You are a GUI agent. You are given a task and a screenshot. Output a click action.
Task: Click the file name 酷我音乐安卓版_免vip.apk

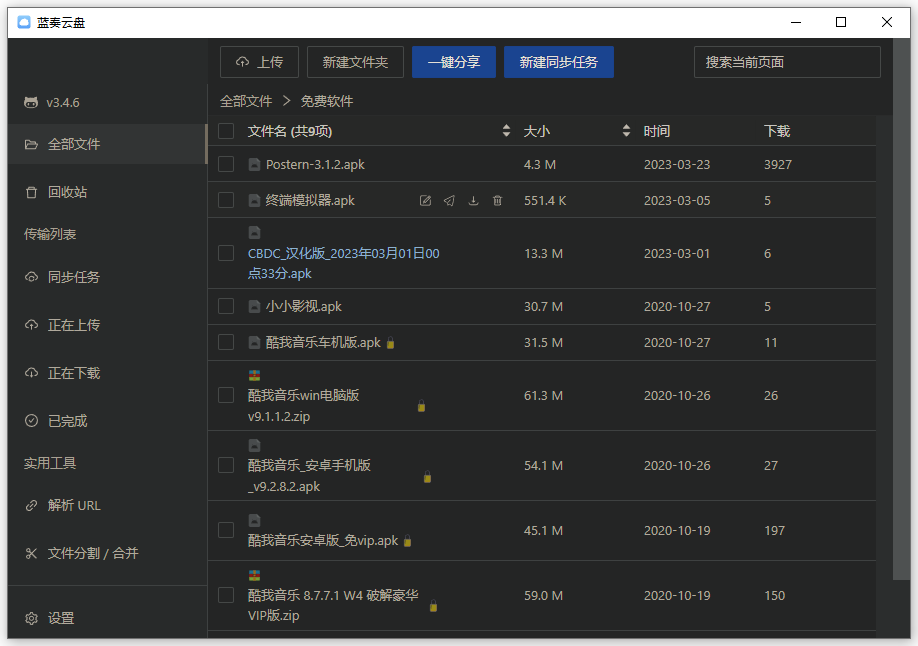click(323, 541)
